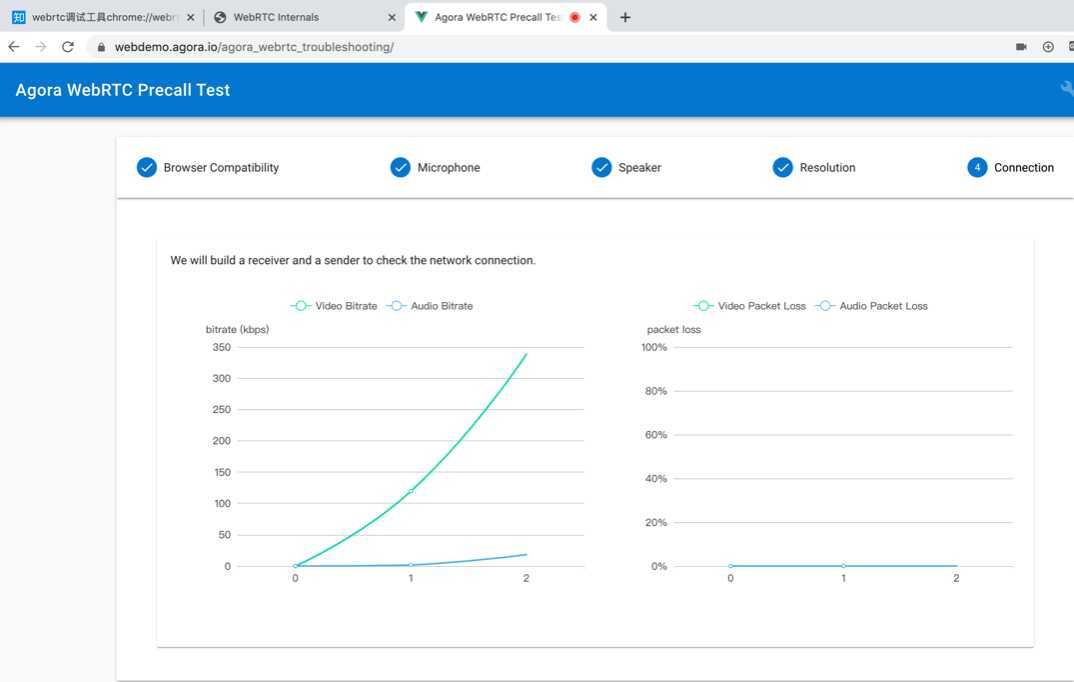
Task: Toggle Audio Packet Loss series in legend
Action: [871, 306]
